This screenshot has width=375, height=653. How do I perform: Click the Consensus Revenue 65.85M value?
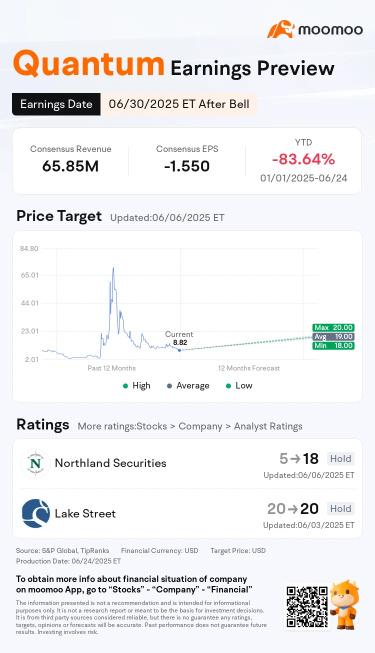point(70,166)
